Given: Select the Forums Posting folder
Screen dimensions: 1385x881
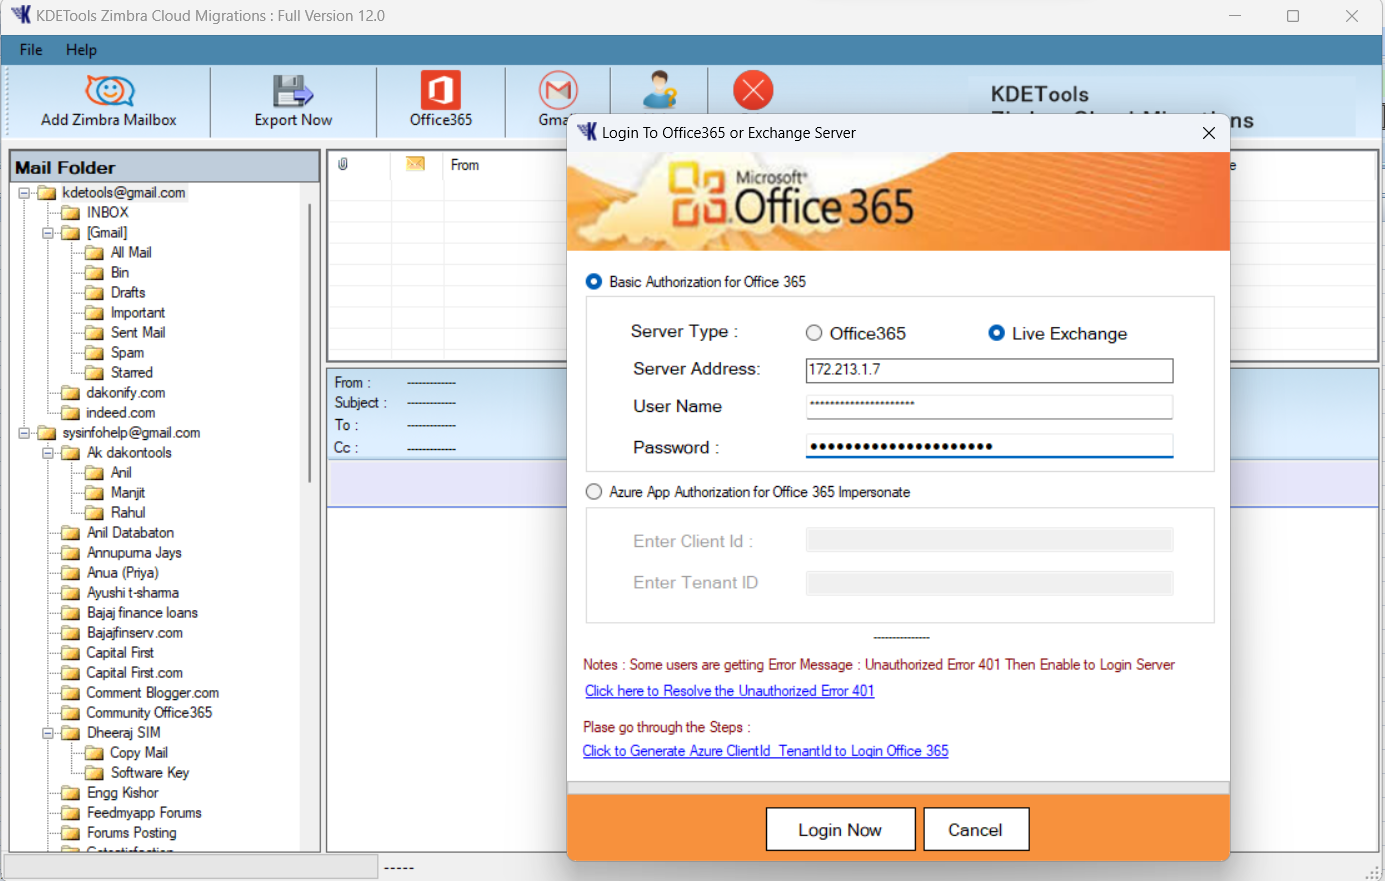Looking at the screenshot, I should pyautogui.click(x=131, y=833).
